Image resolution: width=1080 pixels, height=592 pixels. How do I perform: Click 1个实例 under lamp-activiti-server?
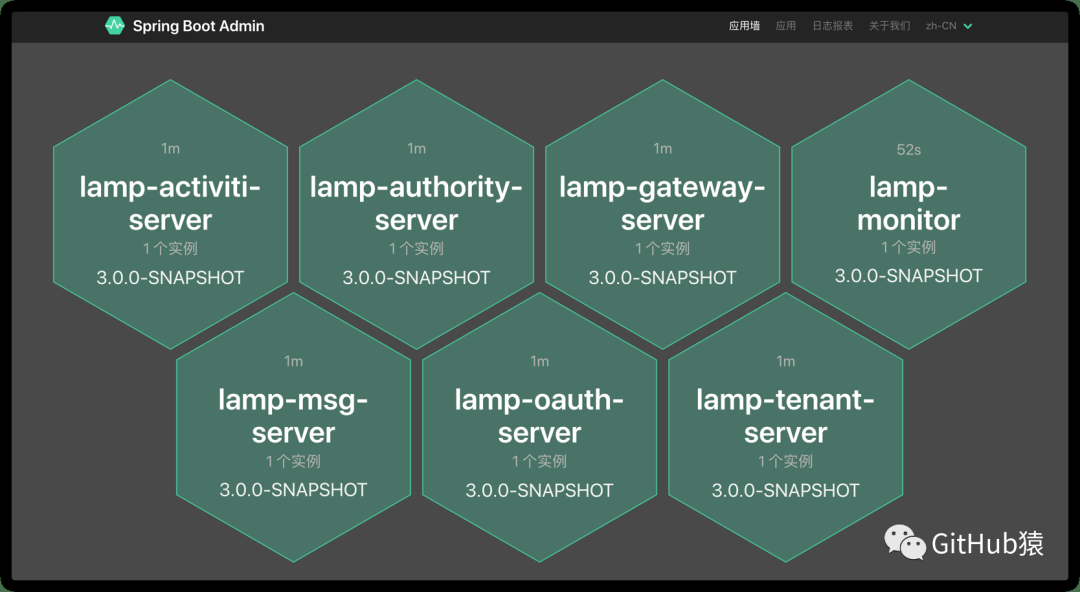coord(170,249)
